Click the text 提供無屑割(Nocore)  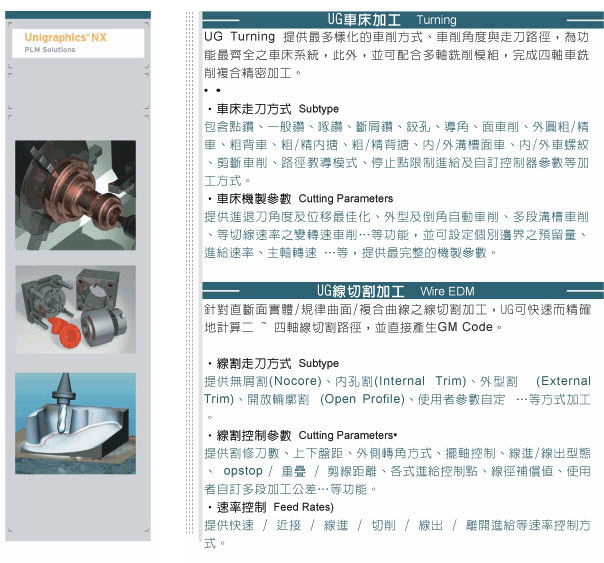263,381
